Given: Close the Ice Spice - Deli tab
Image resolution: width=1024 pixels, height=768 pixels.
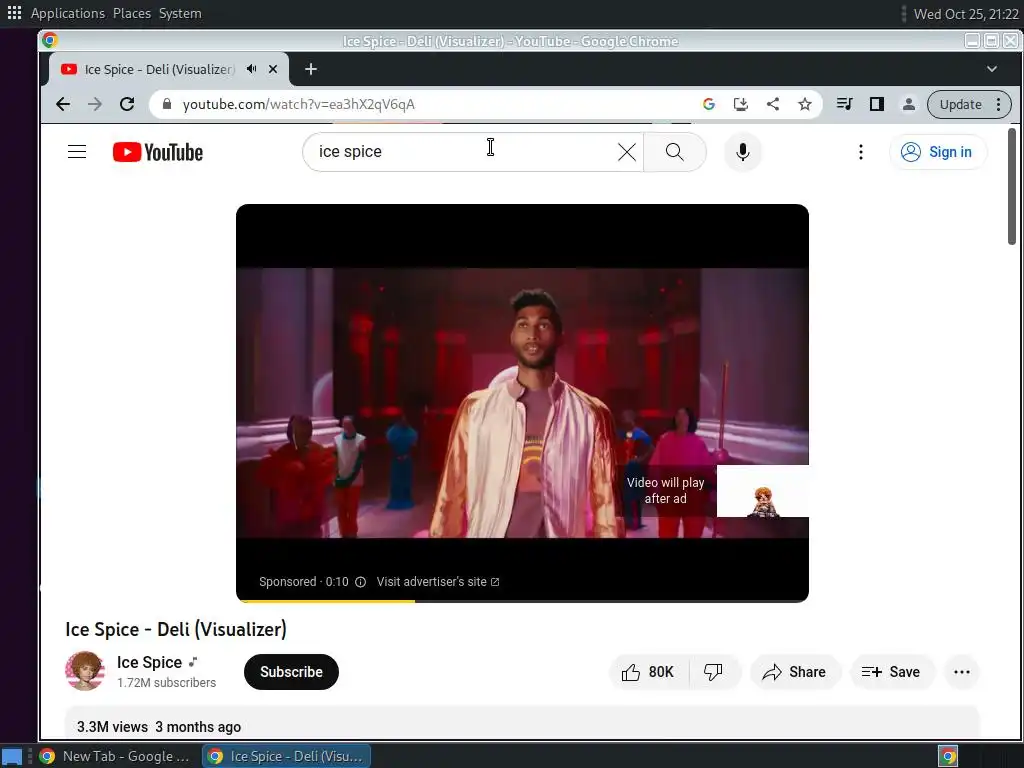Looking at the screenshot, I should 273,69.
